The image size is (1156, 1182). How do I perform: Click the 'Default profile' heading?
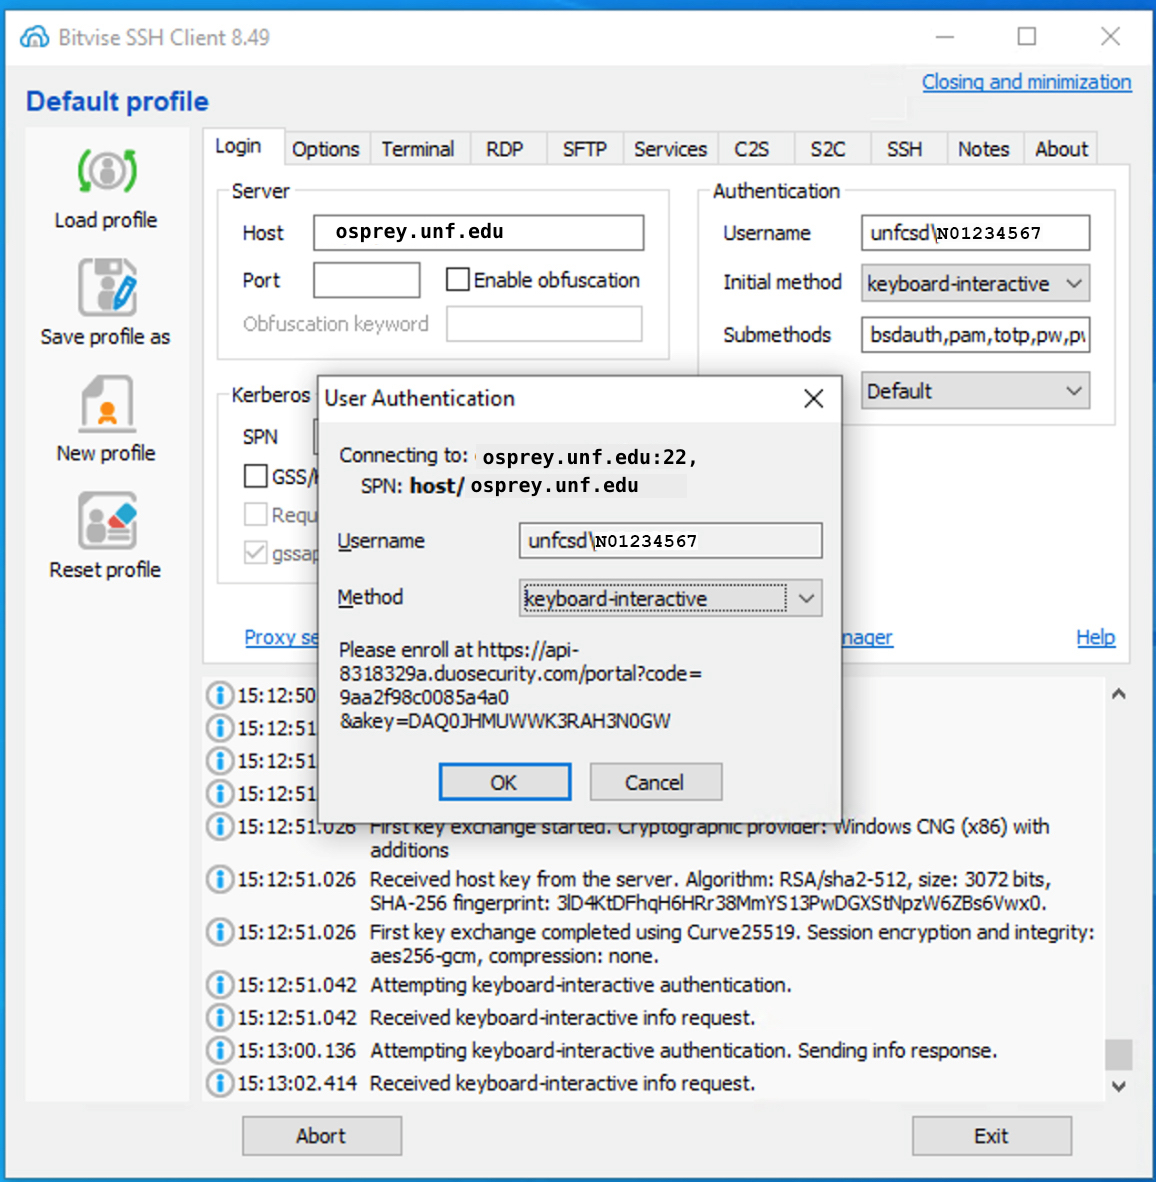(118, 101)
